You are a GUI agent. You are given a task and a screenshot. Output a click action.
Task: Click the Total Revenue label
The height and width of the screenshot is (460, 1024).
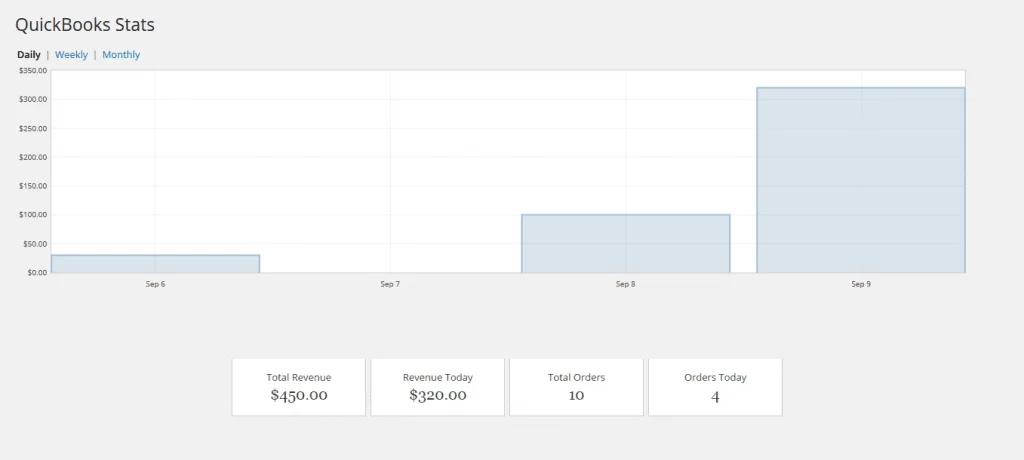298,378
